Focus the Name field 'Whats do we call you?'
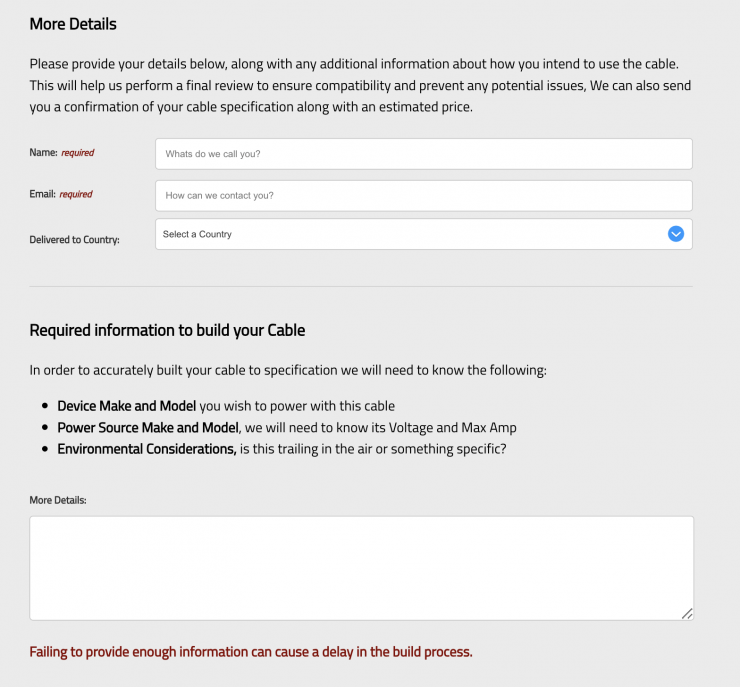The width and height of the screenshot is (740, 687). 424,154
